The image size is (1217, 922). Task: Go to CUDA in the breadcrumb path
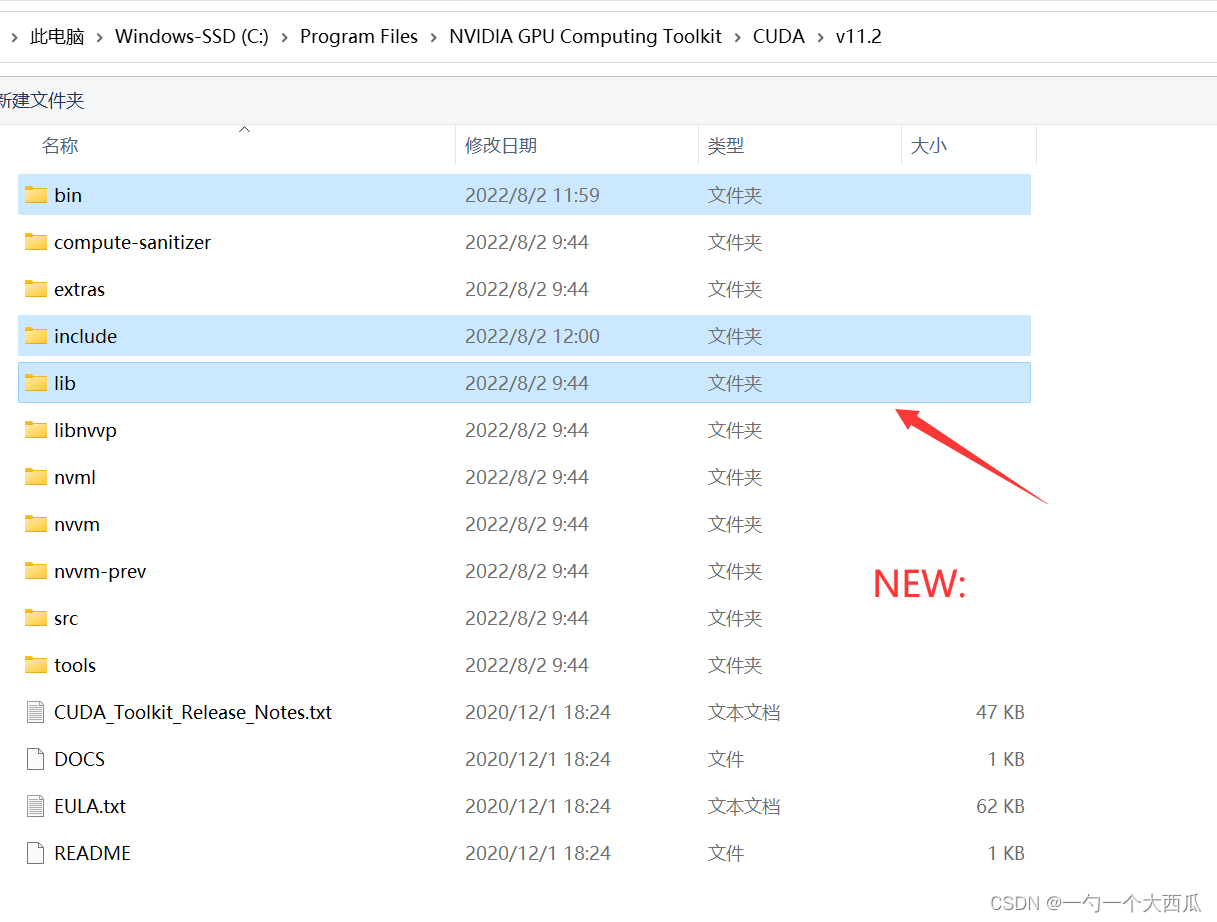pos(779,37)
